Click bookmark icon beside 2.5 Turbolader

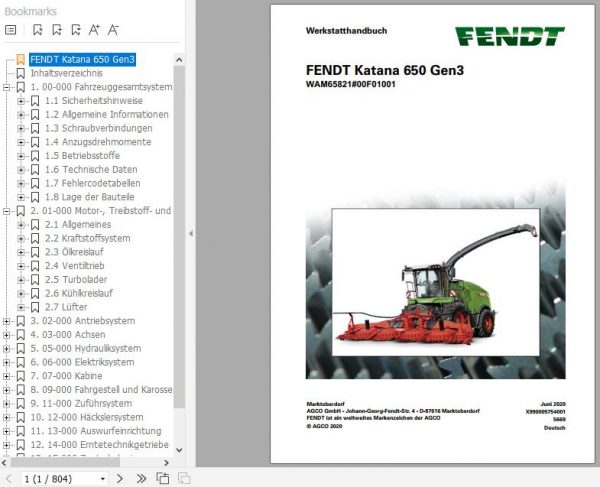35,280
